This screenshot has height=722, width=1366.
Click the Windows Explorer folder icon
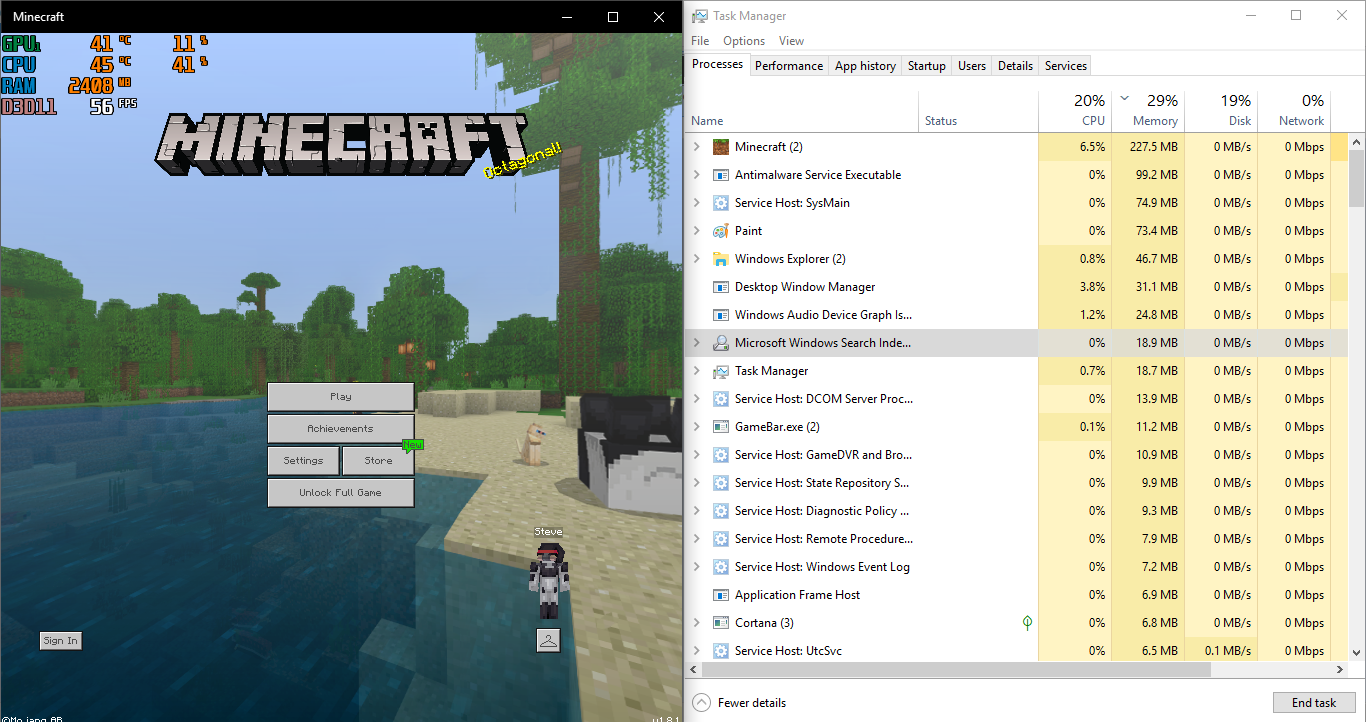coord(720,259)
